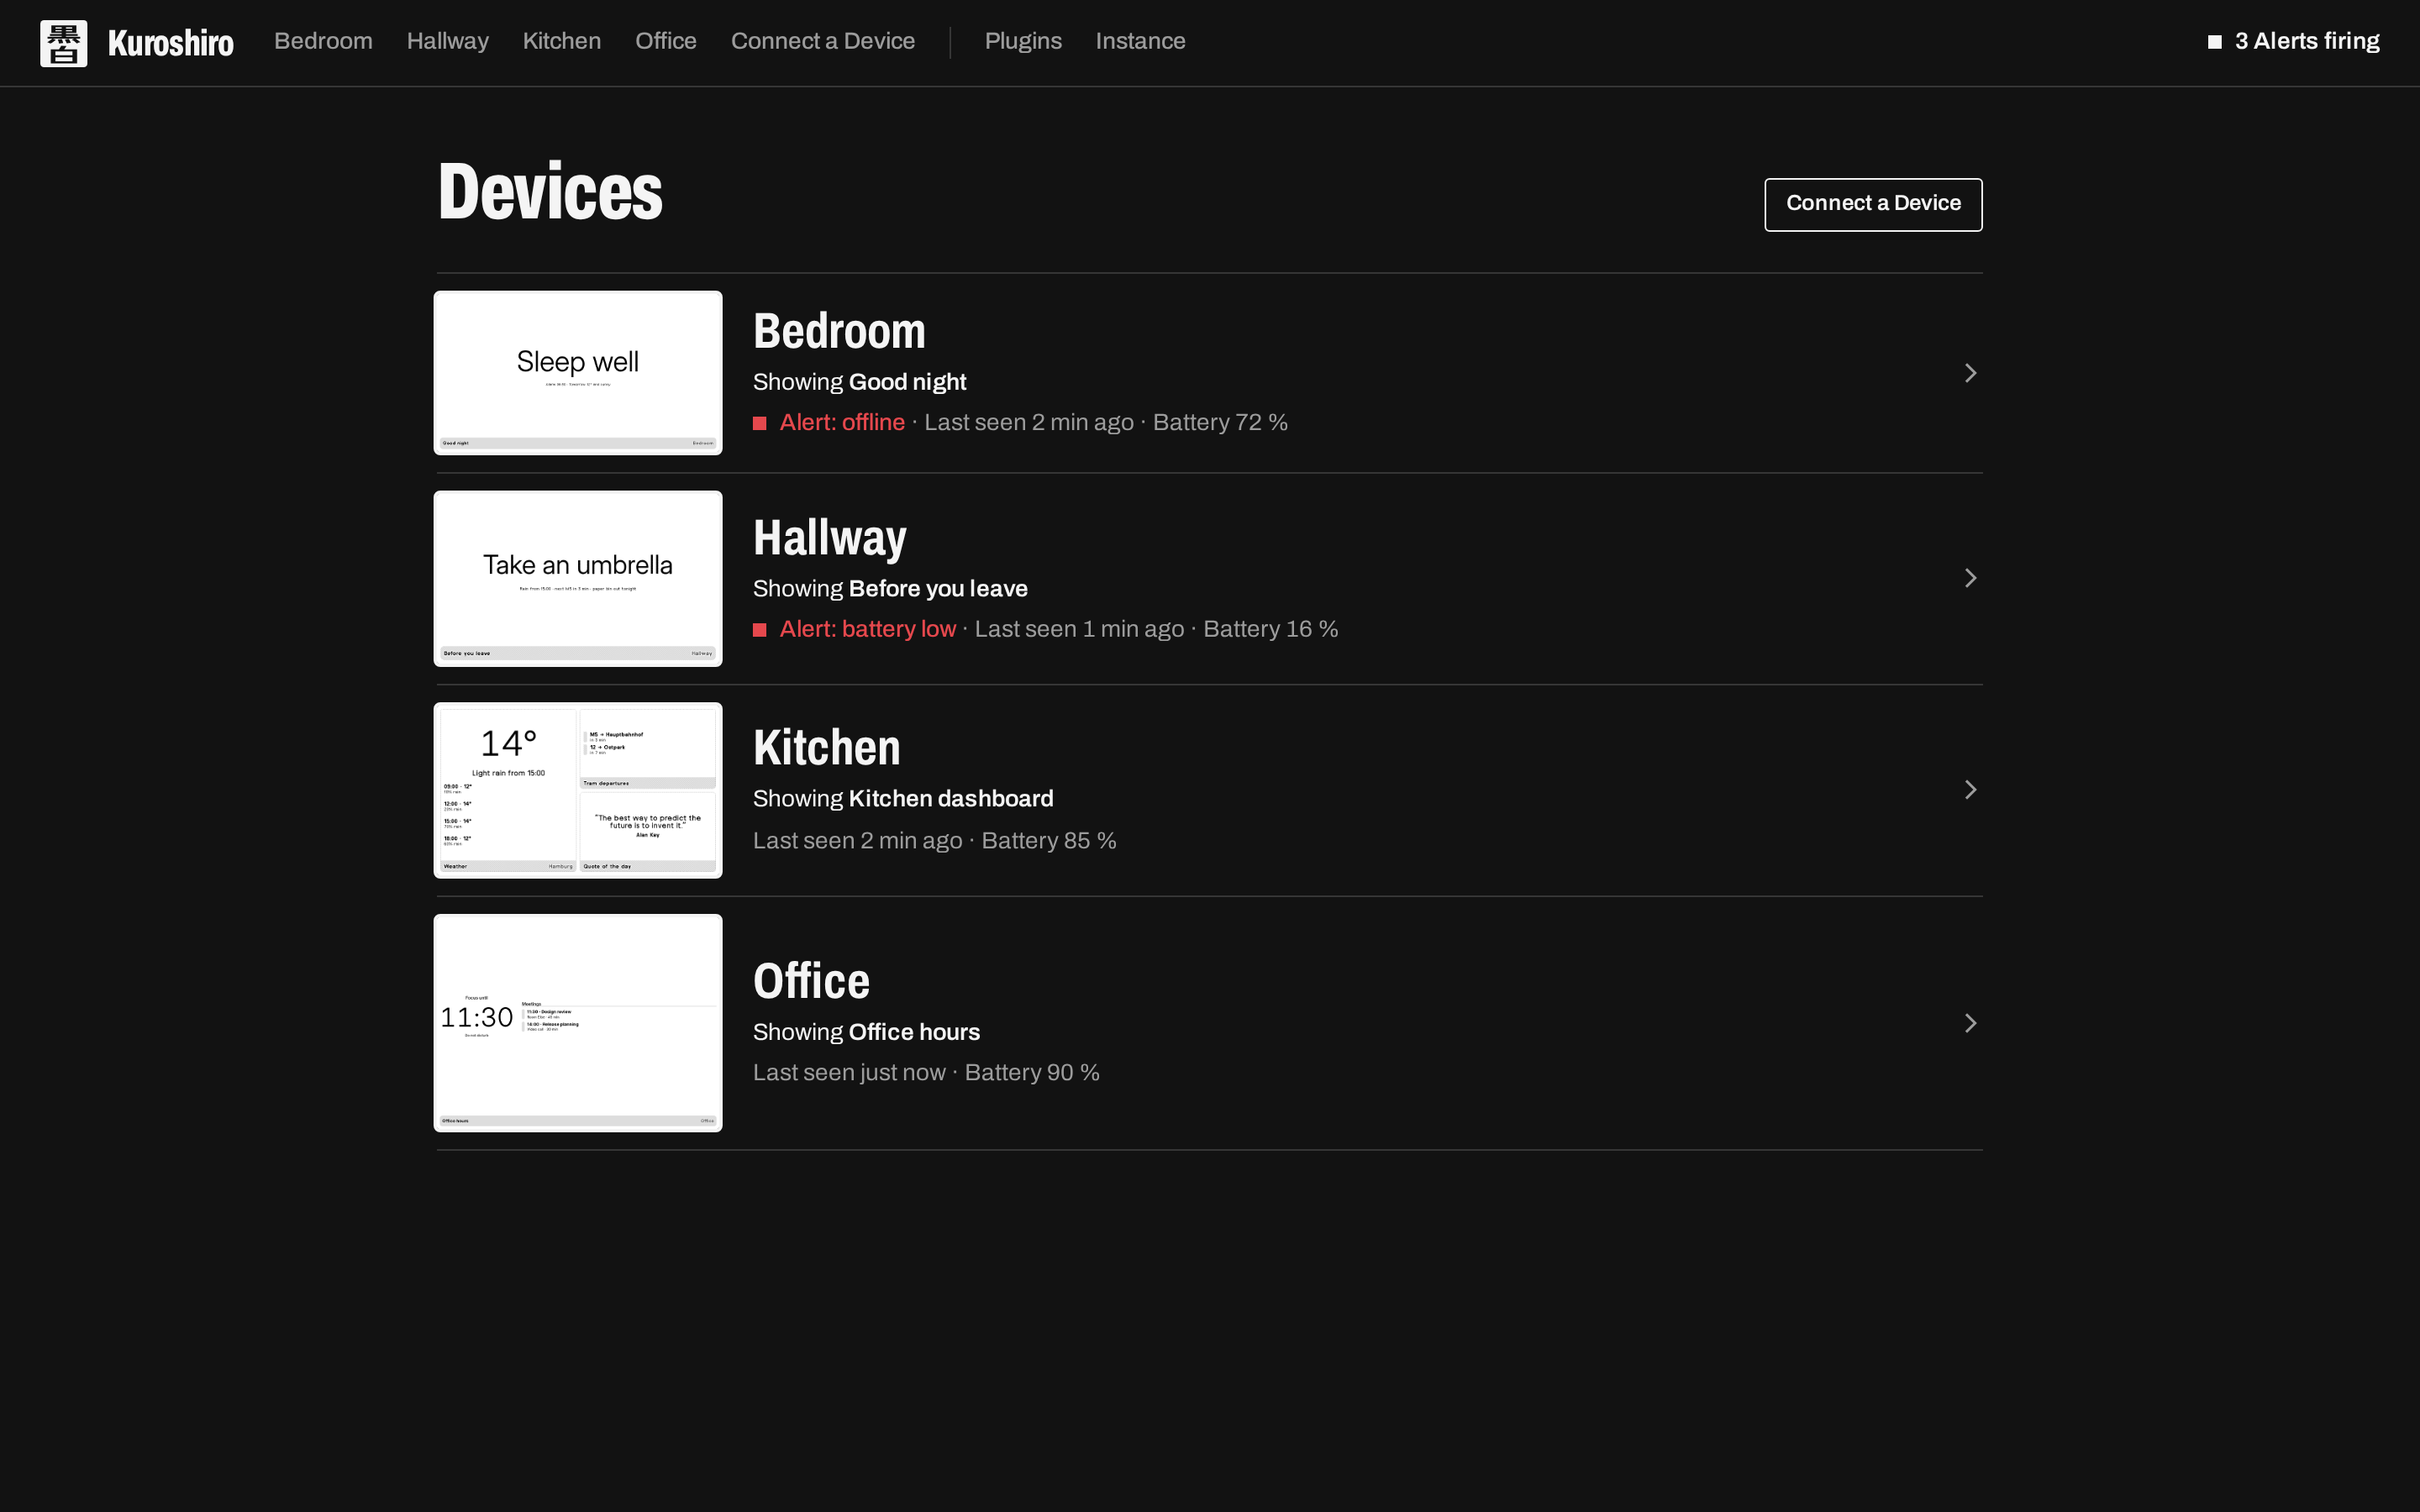Expand the Bedroom row chevron
The height and width of the screenshot is (1512, 2420).
point(1970,373)
